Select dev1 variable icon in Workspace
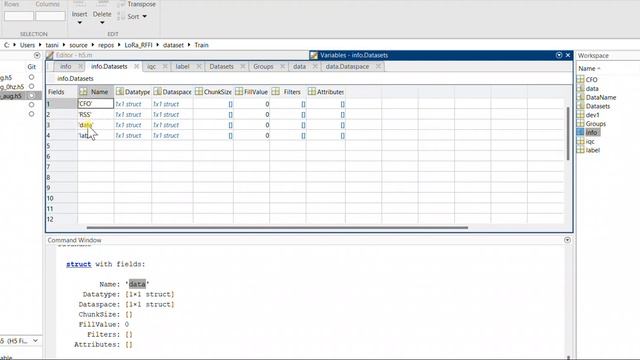This screenshot has width=640, height=360. (580, 115)
